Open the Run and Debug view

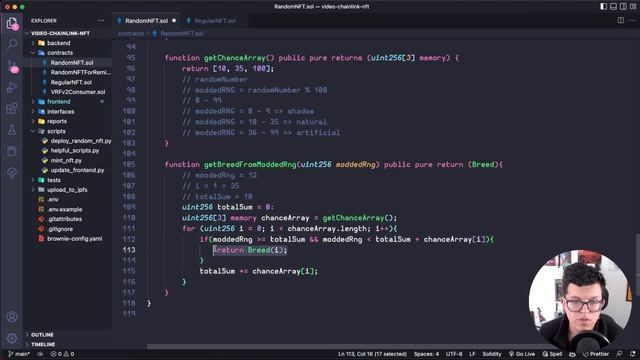pyautogui.click(x=12, y=87)
